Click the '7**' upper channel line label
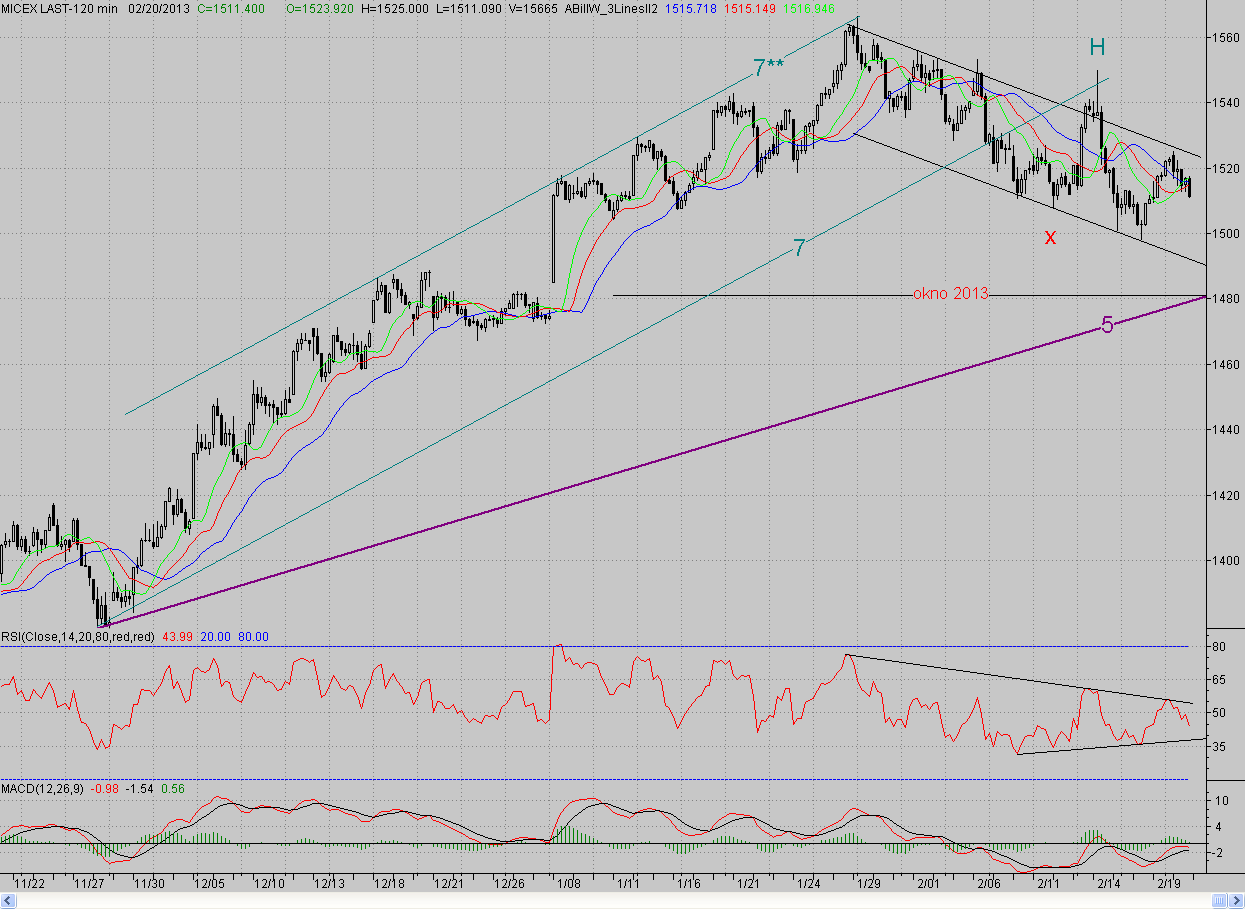This screenshot has height=909, width=1245. [x=768, y=68]
